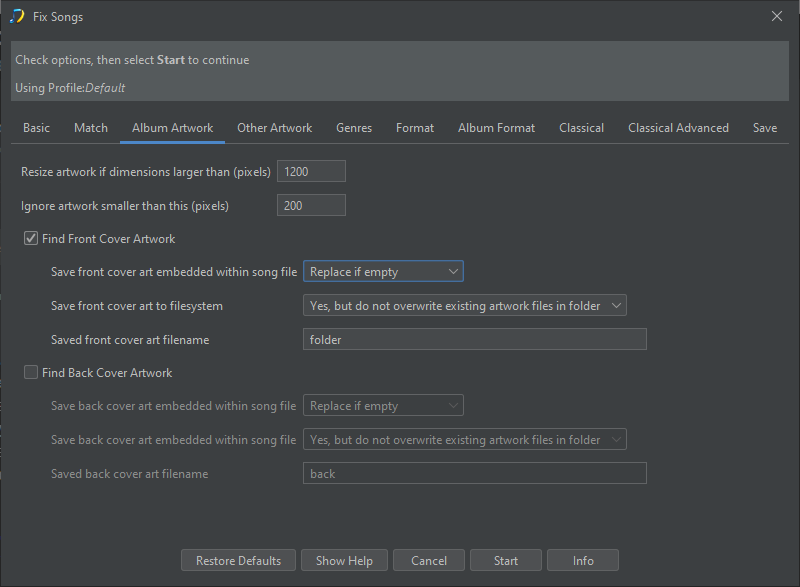Switch to the Basic tab
Viewport: 800px width, 587px height.
(x=36, y=128)
